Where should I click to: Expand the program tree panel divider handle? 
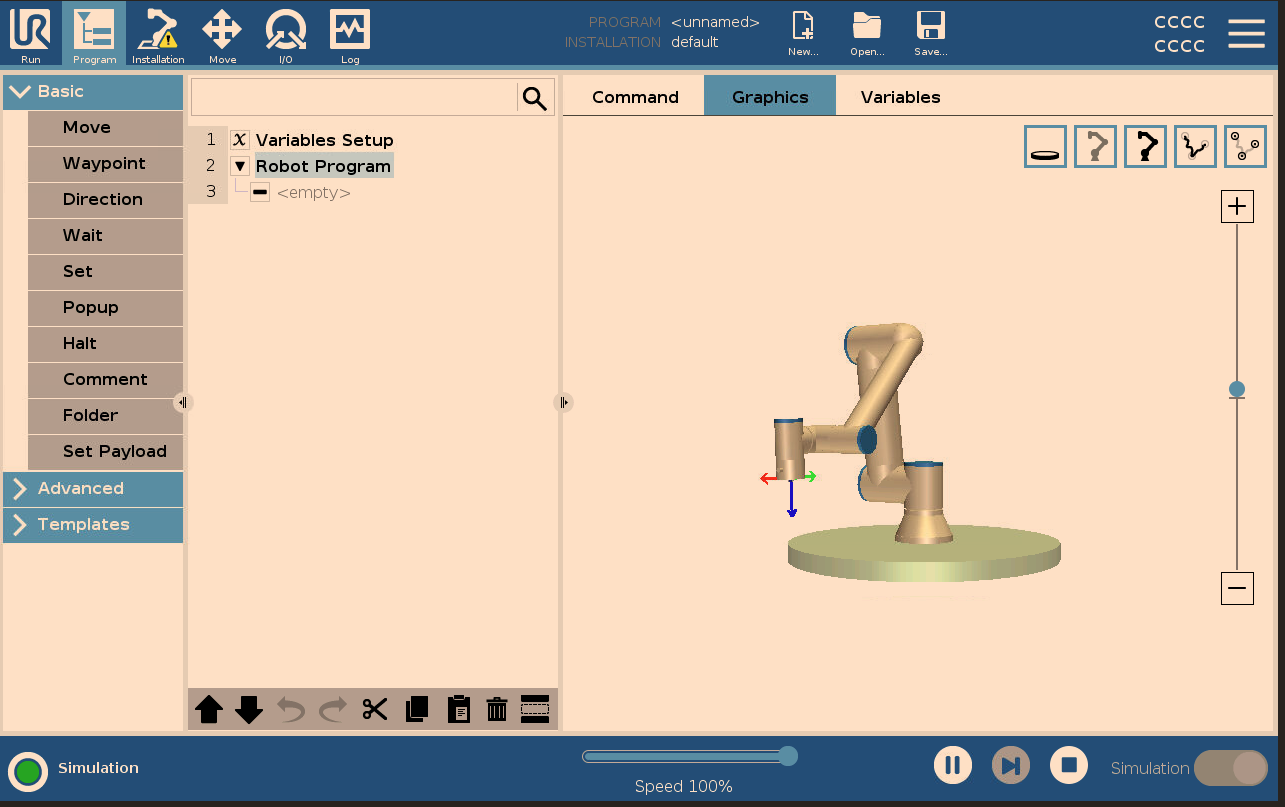click(563, 402)
